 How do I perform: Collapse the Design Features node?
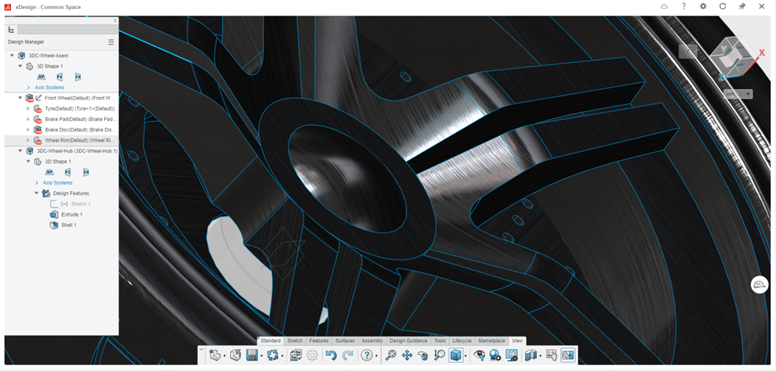pos(36,193)
